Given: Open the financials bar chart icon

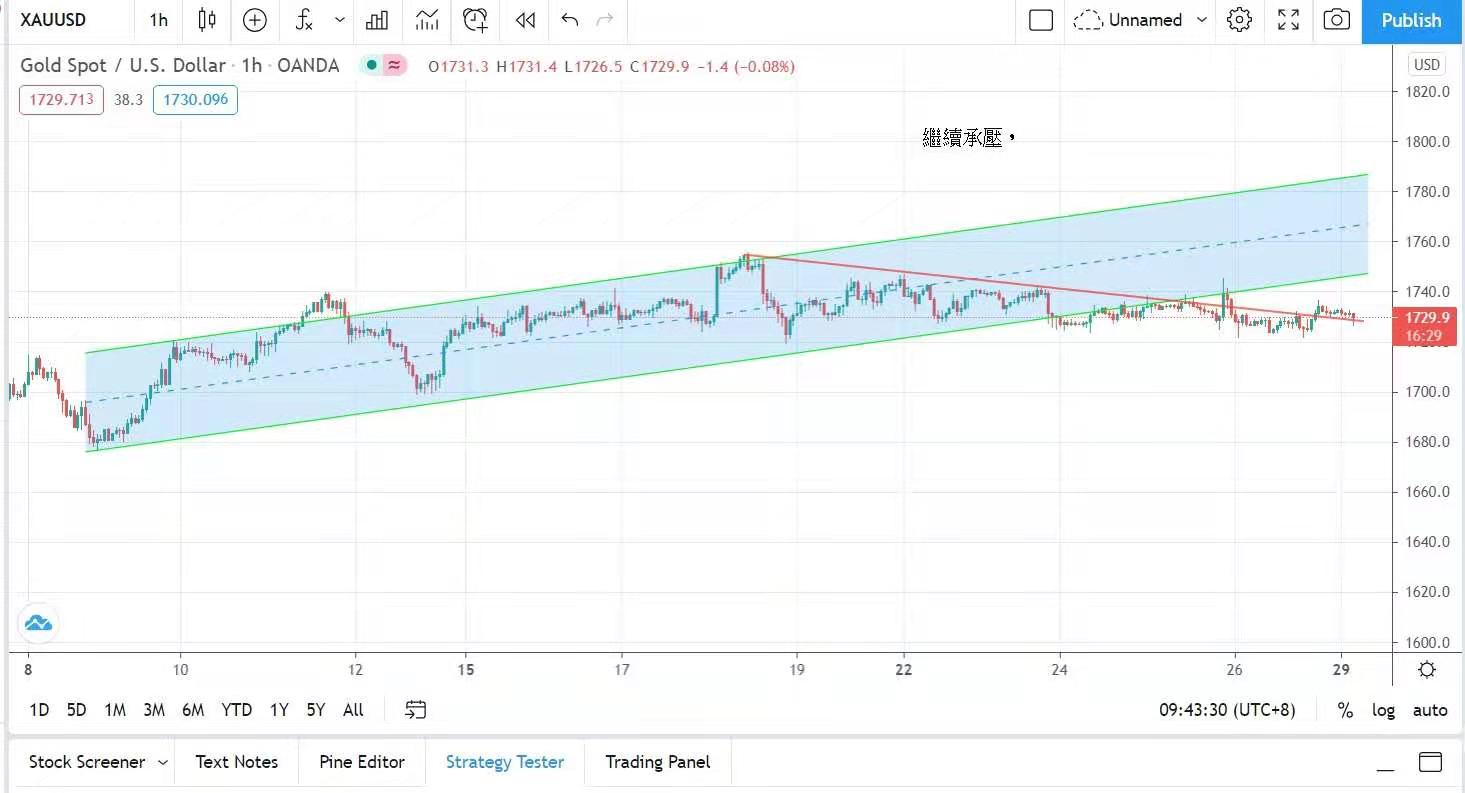Looking at the screenshot, I should (377, 20).
